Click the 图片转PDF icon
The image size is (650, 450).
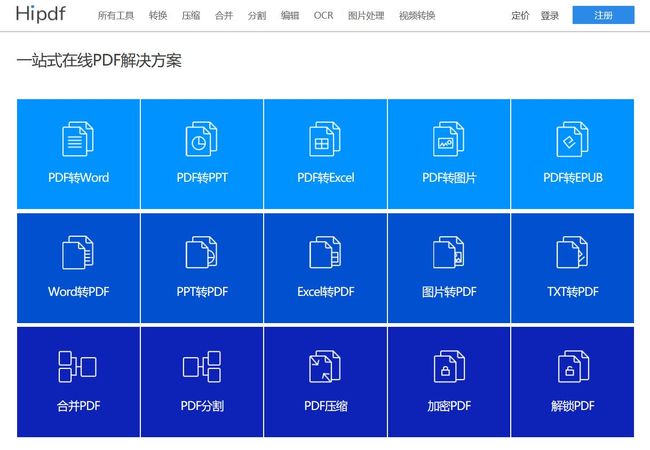(x=449, y=252)
